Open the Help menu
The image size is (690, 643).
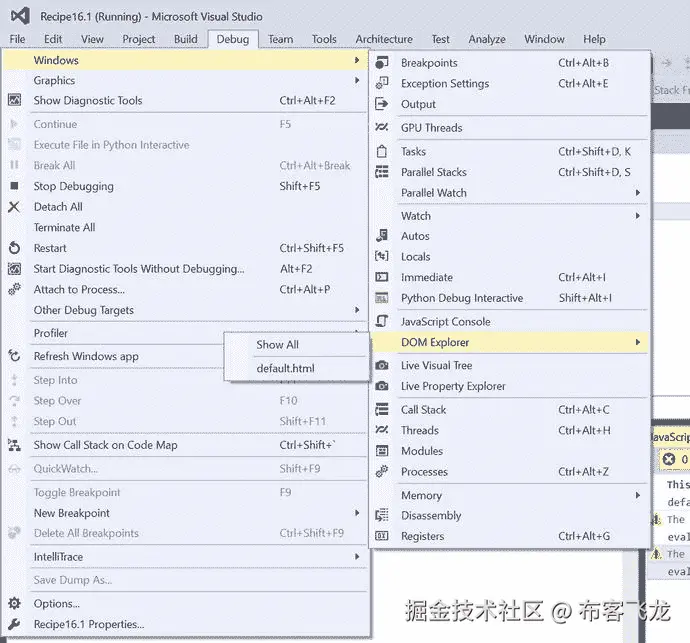pyautogui.click(x=594, y=39)
